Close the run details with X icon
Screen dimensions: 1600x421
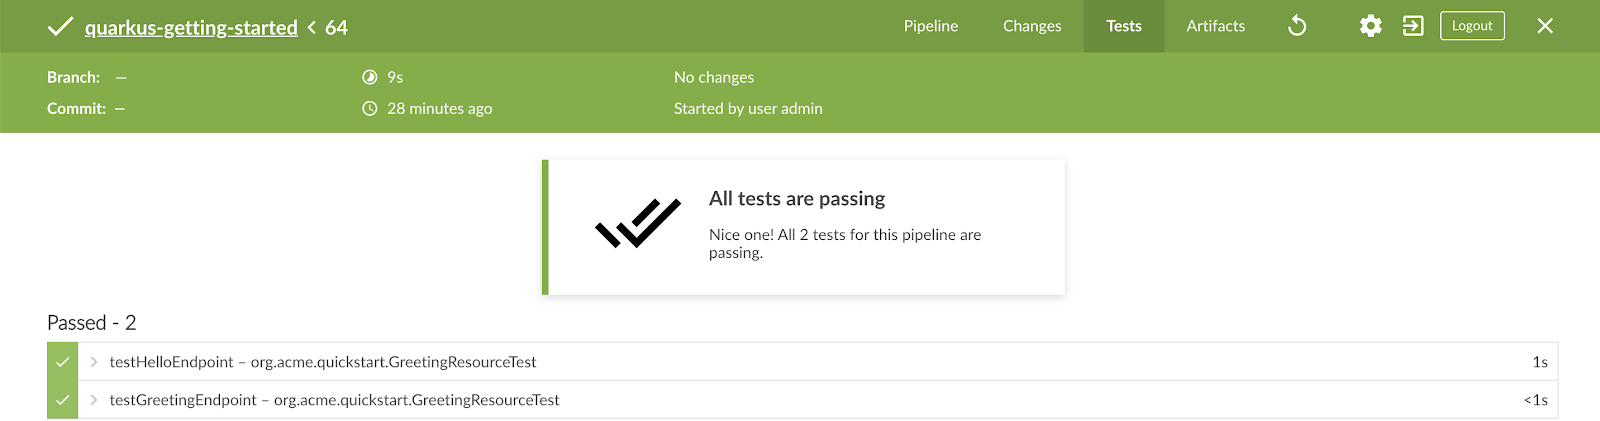[1545, 26]
